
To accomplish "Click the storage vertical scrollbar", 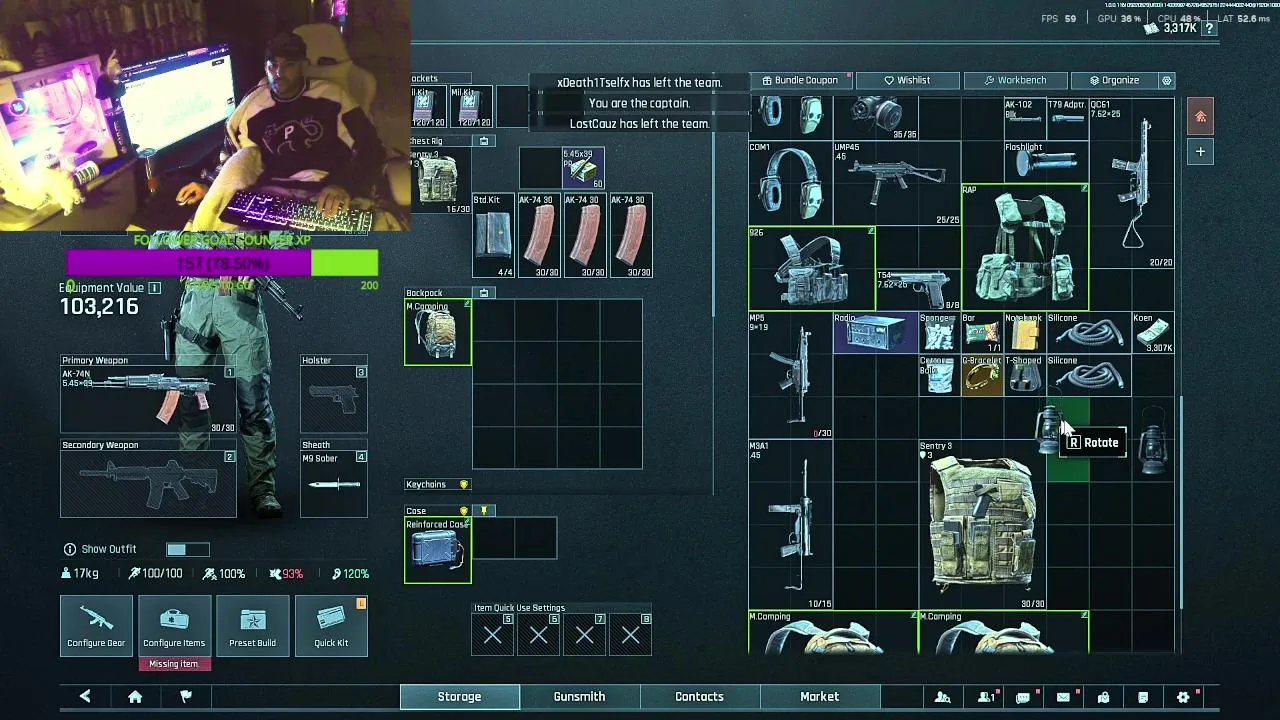I will click(1181, 500).
